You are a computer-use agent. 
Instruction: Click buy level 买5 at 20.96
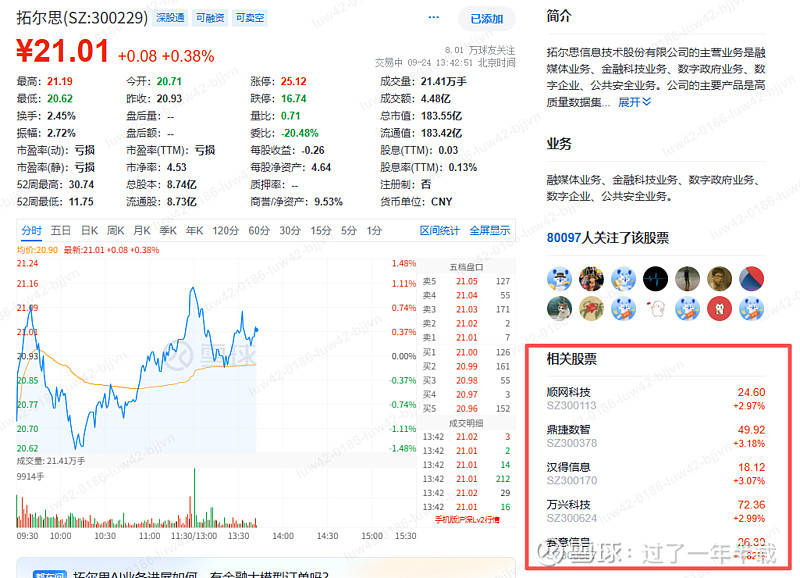(x=466, y=408)
